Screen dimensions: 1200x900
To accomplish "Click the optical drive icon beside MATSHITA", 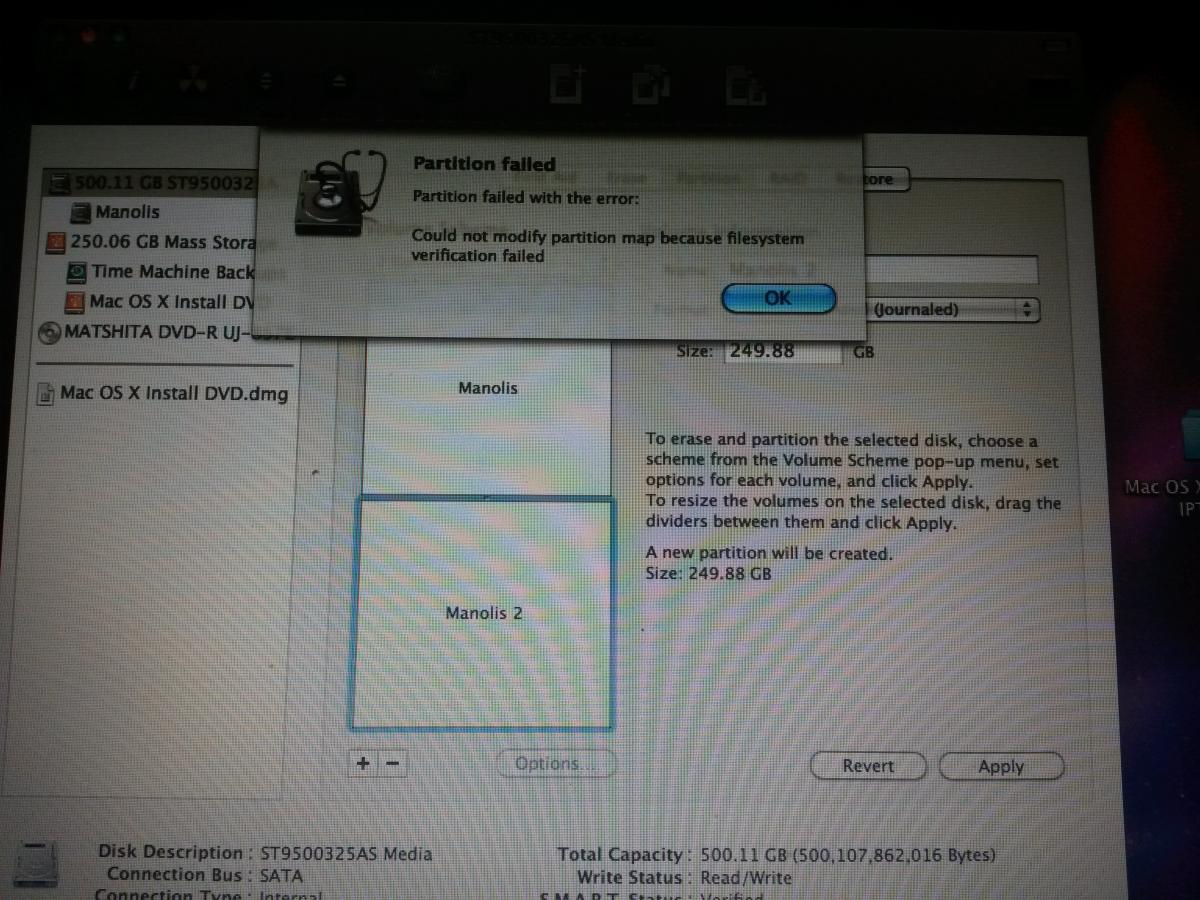I will [49, 332].
